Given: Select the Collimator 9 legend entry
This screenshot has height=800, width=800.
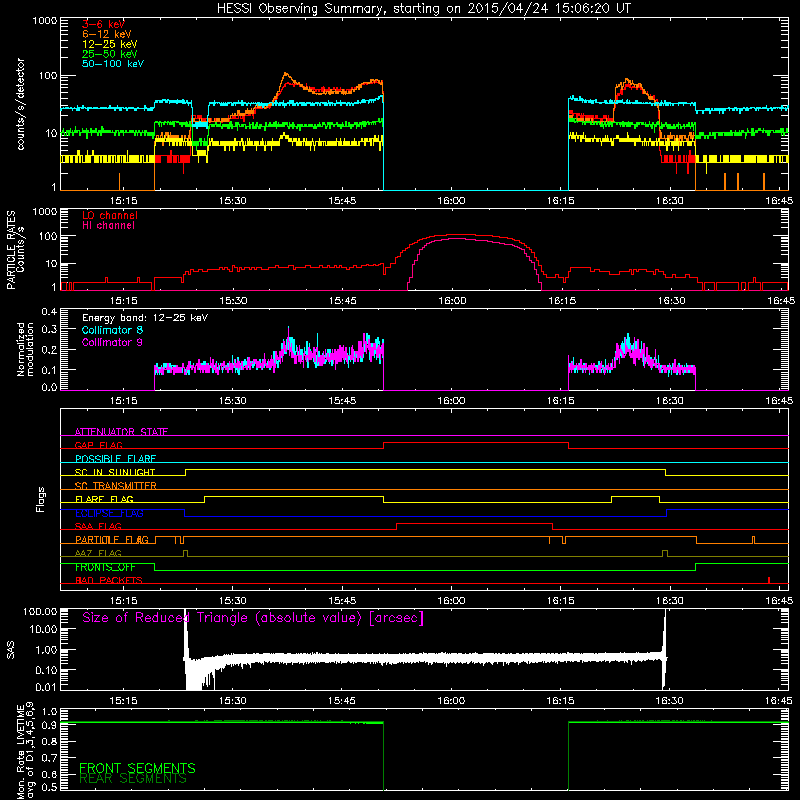Looking at the screenshot, I should (x=112, y=342).
